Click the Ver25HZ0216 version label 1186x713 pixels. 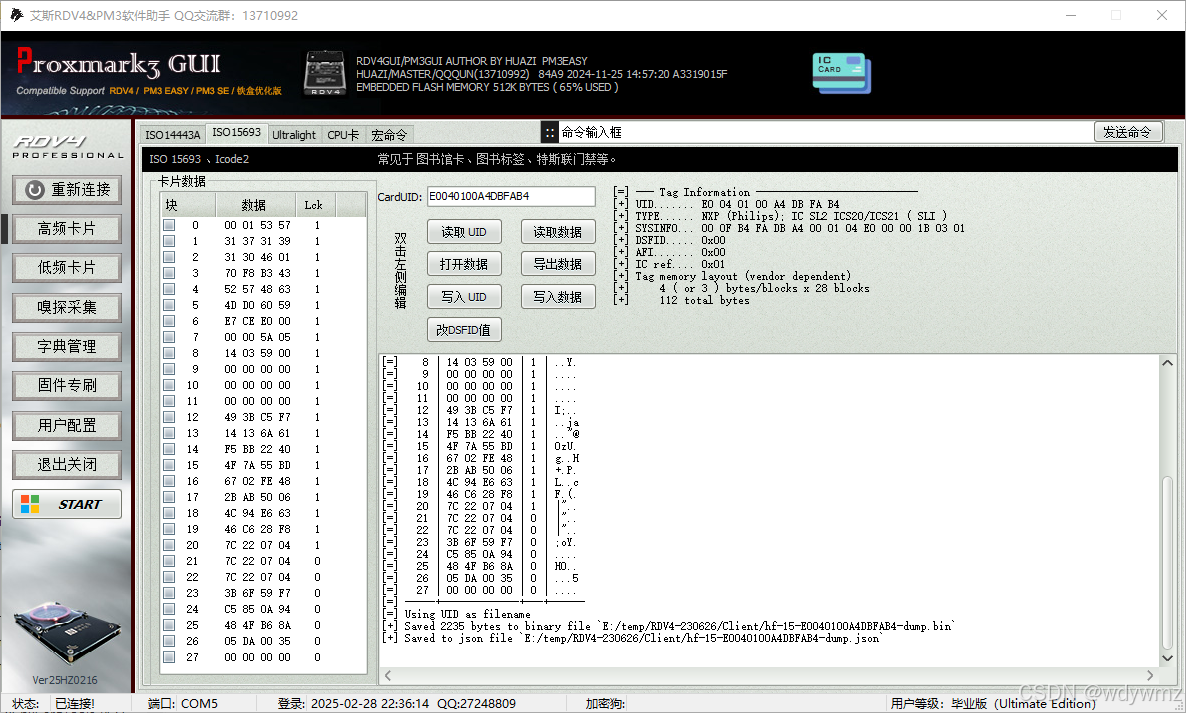[65, 680]
